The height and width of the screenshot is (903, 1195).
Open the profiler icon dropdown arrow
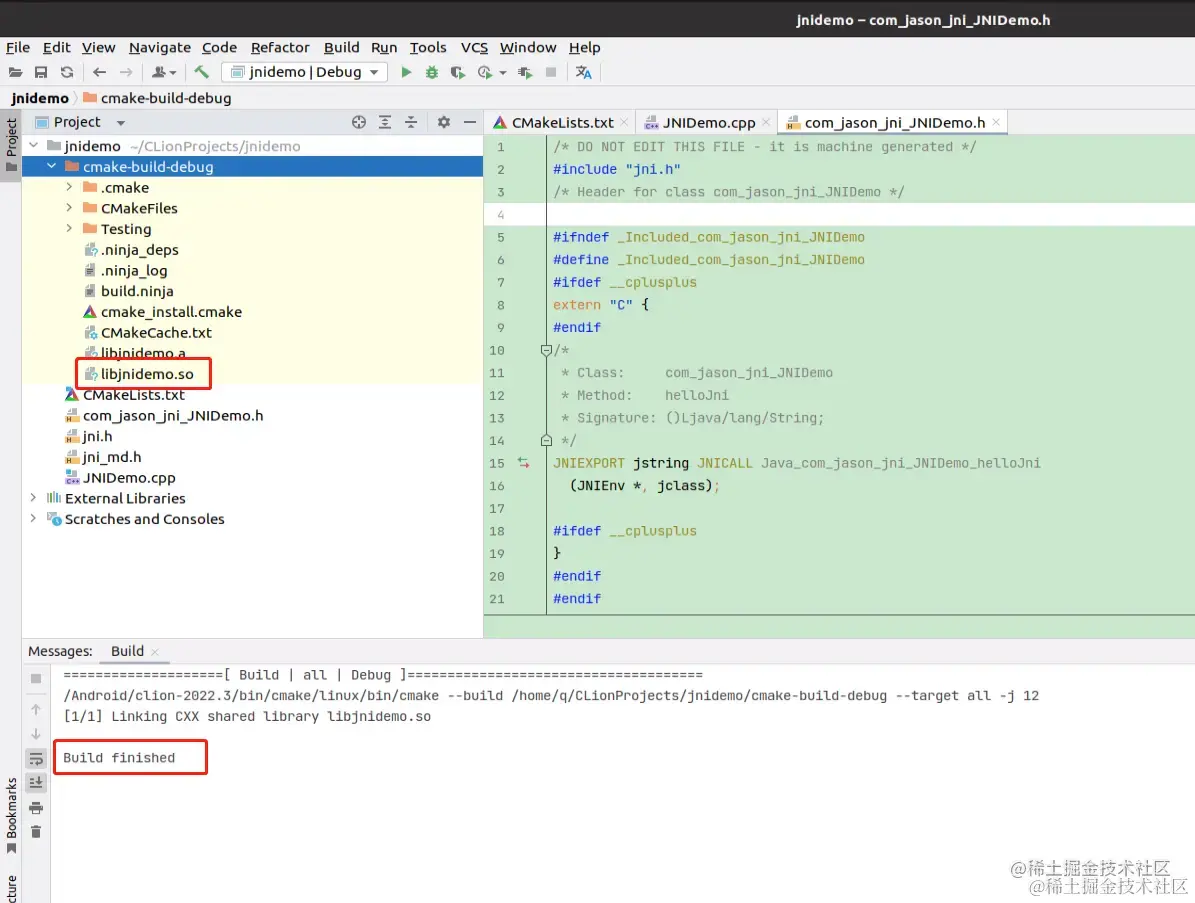coord(503,73)
